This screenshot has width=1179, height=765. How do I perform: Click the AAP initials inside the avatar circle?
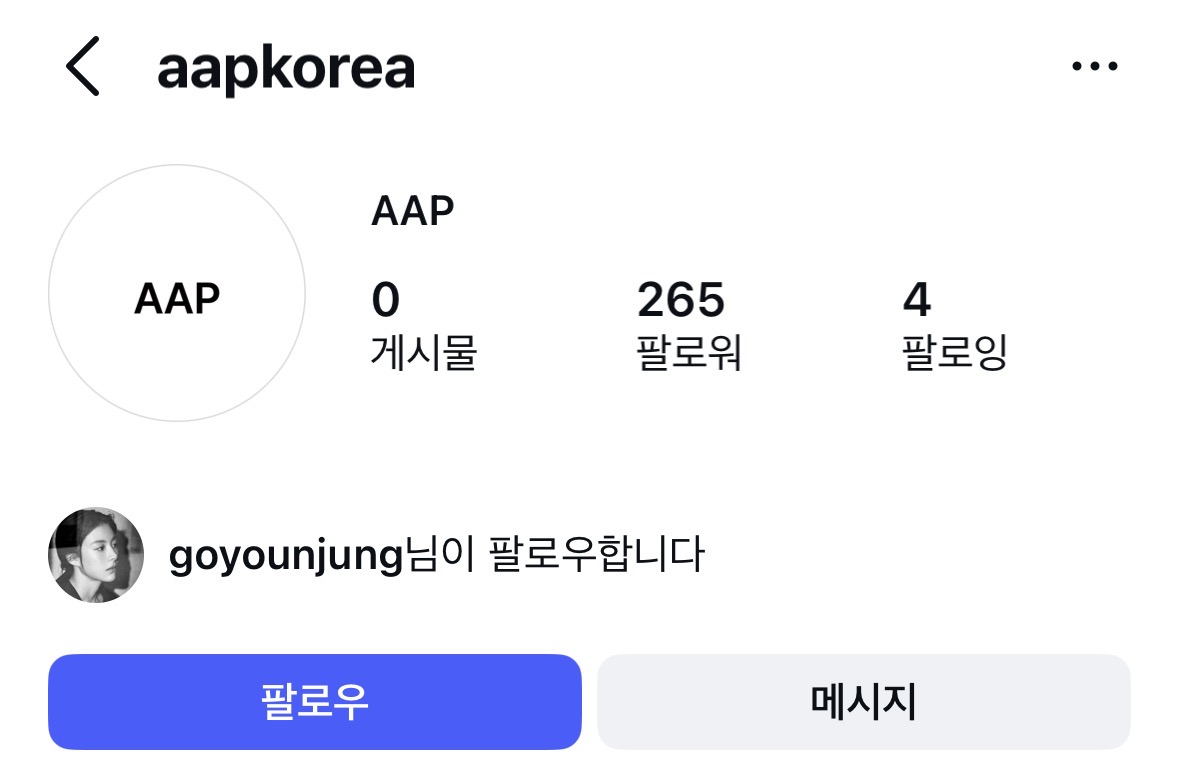point(177,298)
